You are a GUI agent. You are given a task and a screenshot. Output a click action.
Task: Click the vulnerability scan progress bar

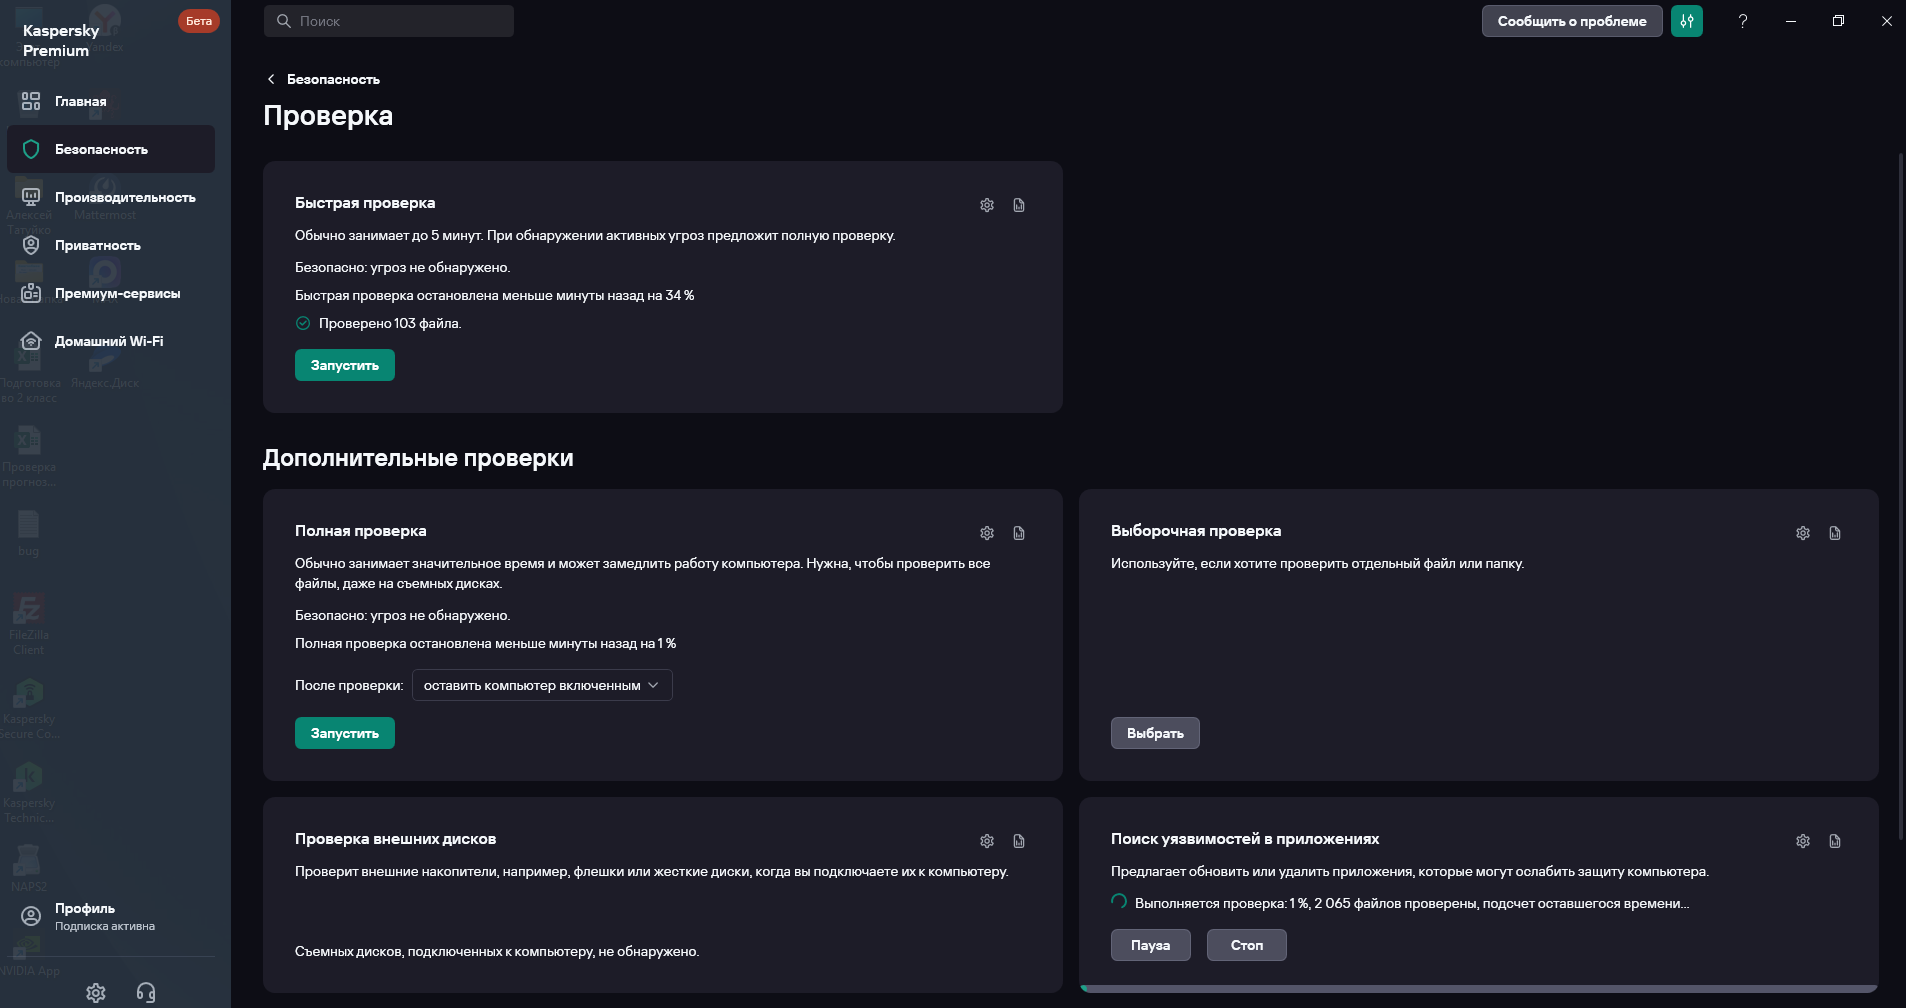[1478, 988]
